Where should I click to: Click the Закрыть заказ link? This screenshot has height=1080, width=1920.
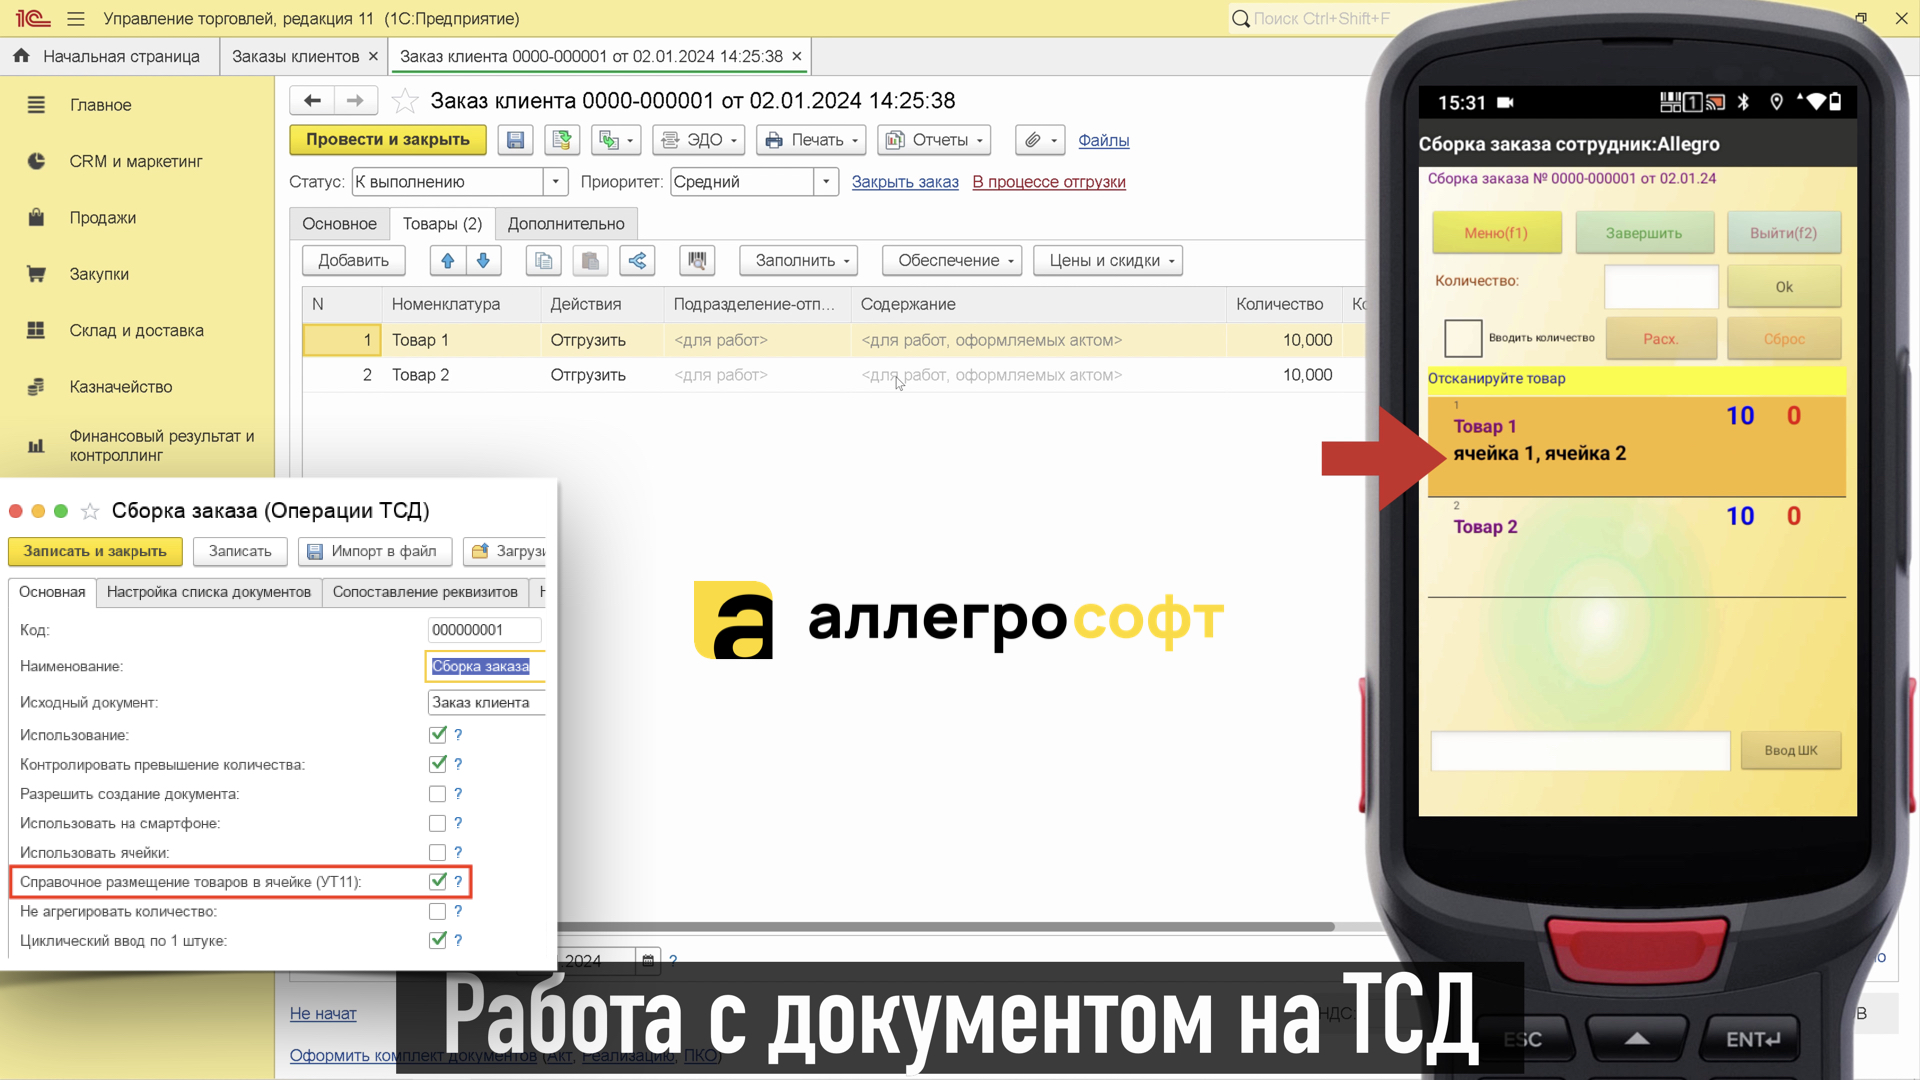click(905, 182)
